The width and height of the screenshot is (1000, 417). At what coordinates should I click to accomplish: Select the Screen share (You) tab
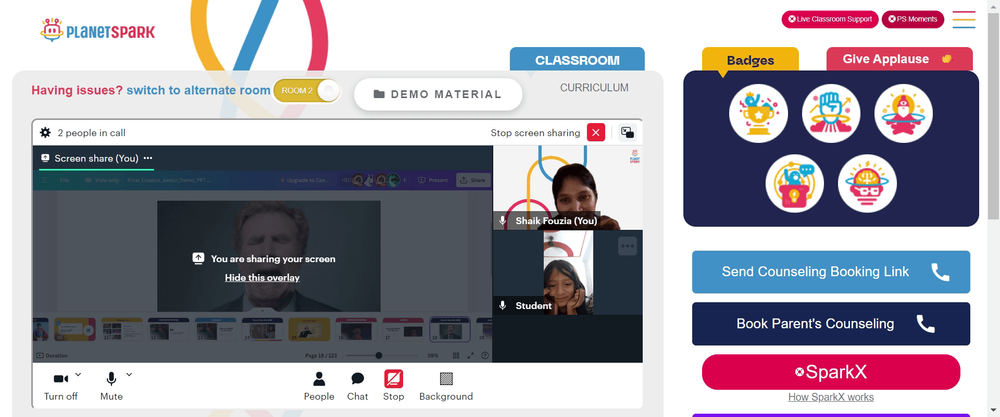(x=96, y=158)
